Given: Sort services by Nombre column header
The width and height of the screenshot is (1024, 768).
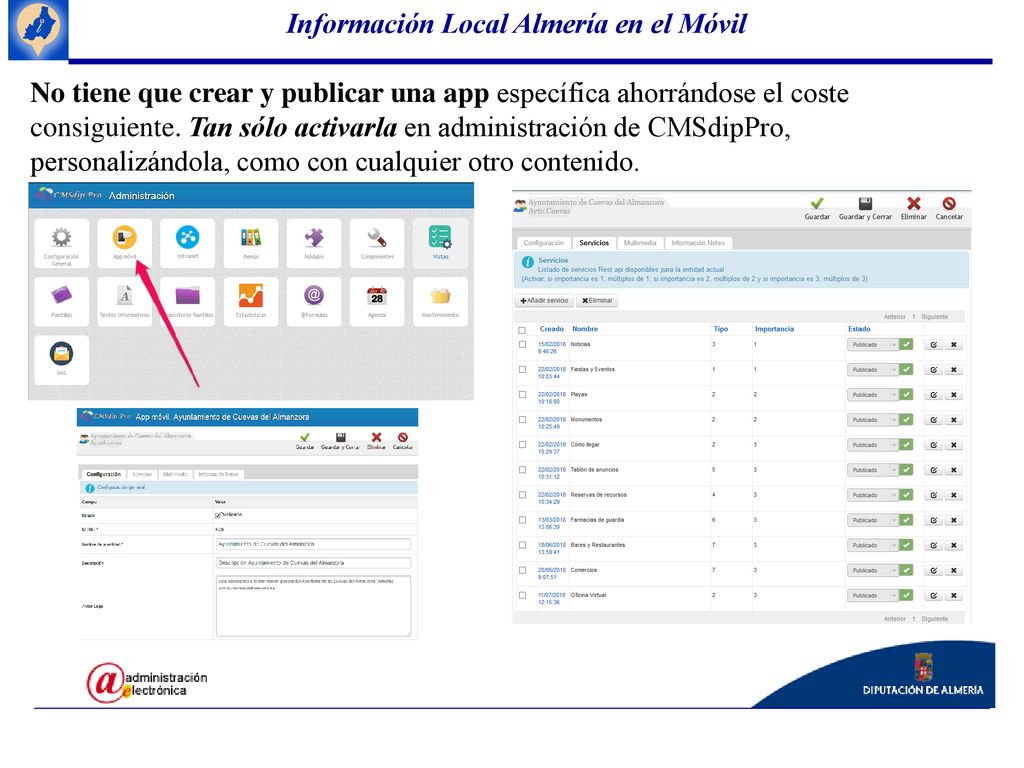Looking at the screenshot, I should pos(584,329).
